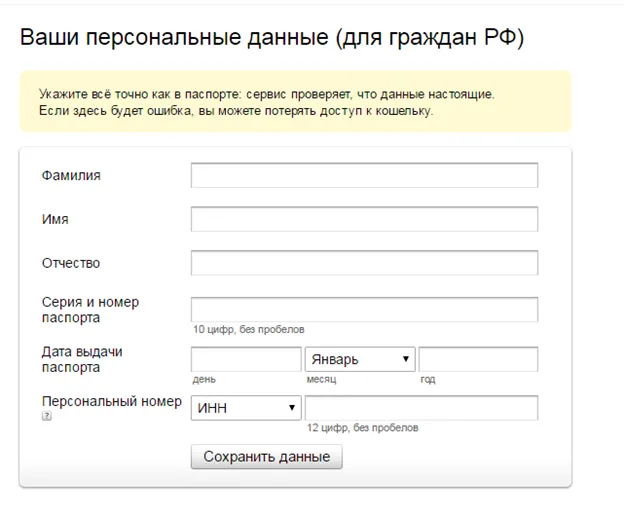Open the Январь month dropdown
The image size is (624, 516).
tap(359, 359)
